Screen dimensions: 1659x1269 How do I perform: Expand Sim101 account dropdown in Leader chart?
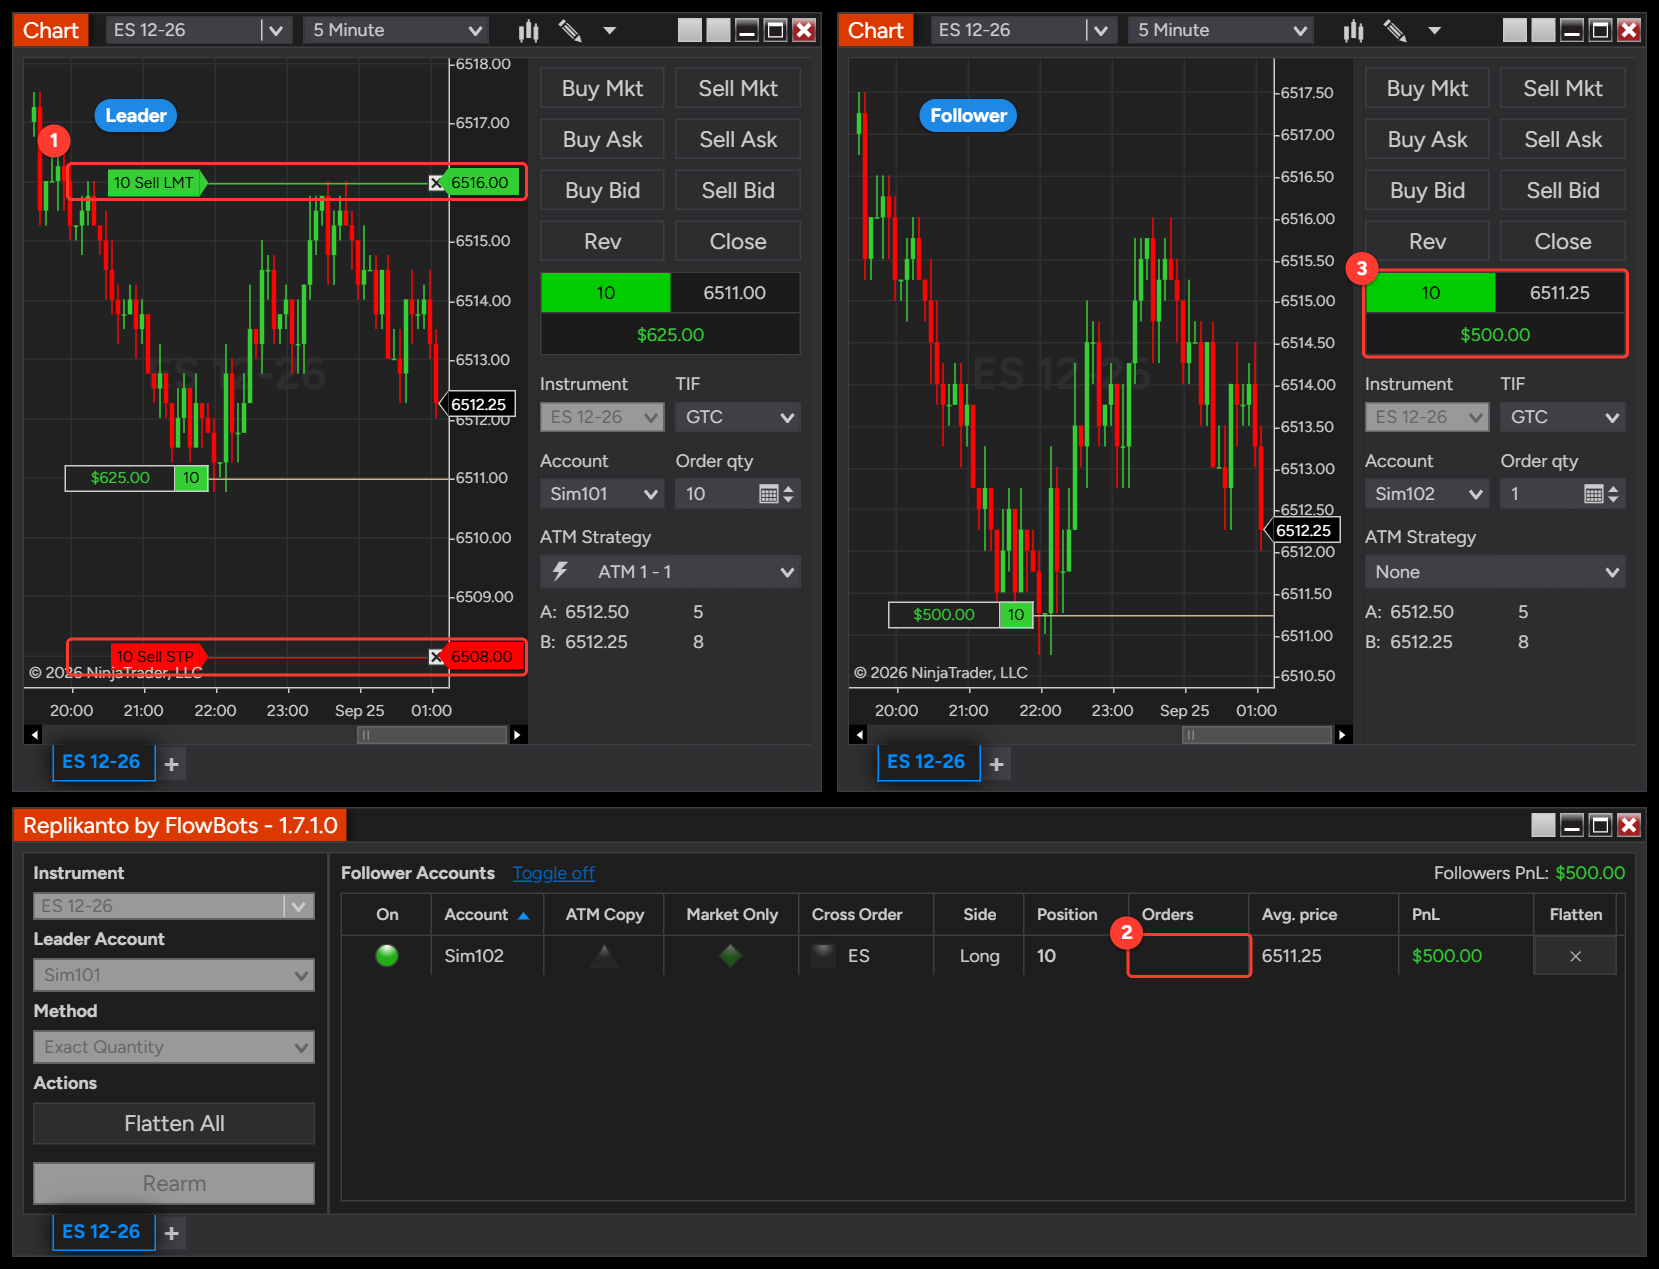(602, 494)
